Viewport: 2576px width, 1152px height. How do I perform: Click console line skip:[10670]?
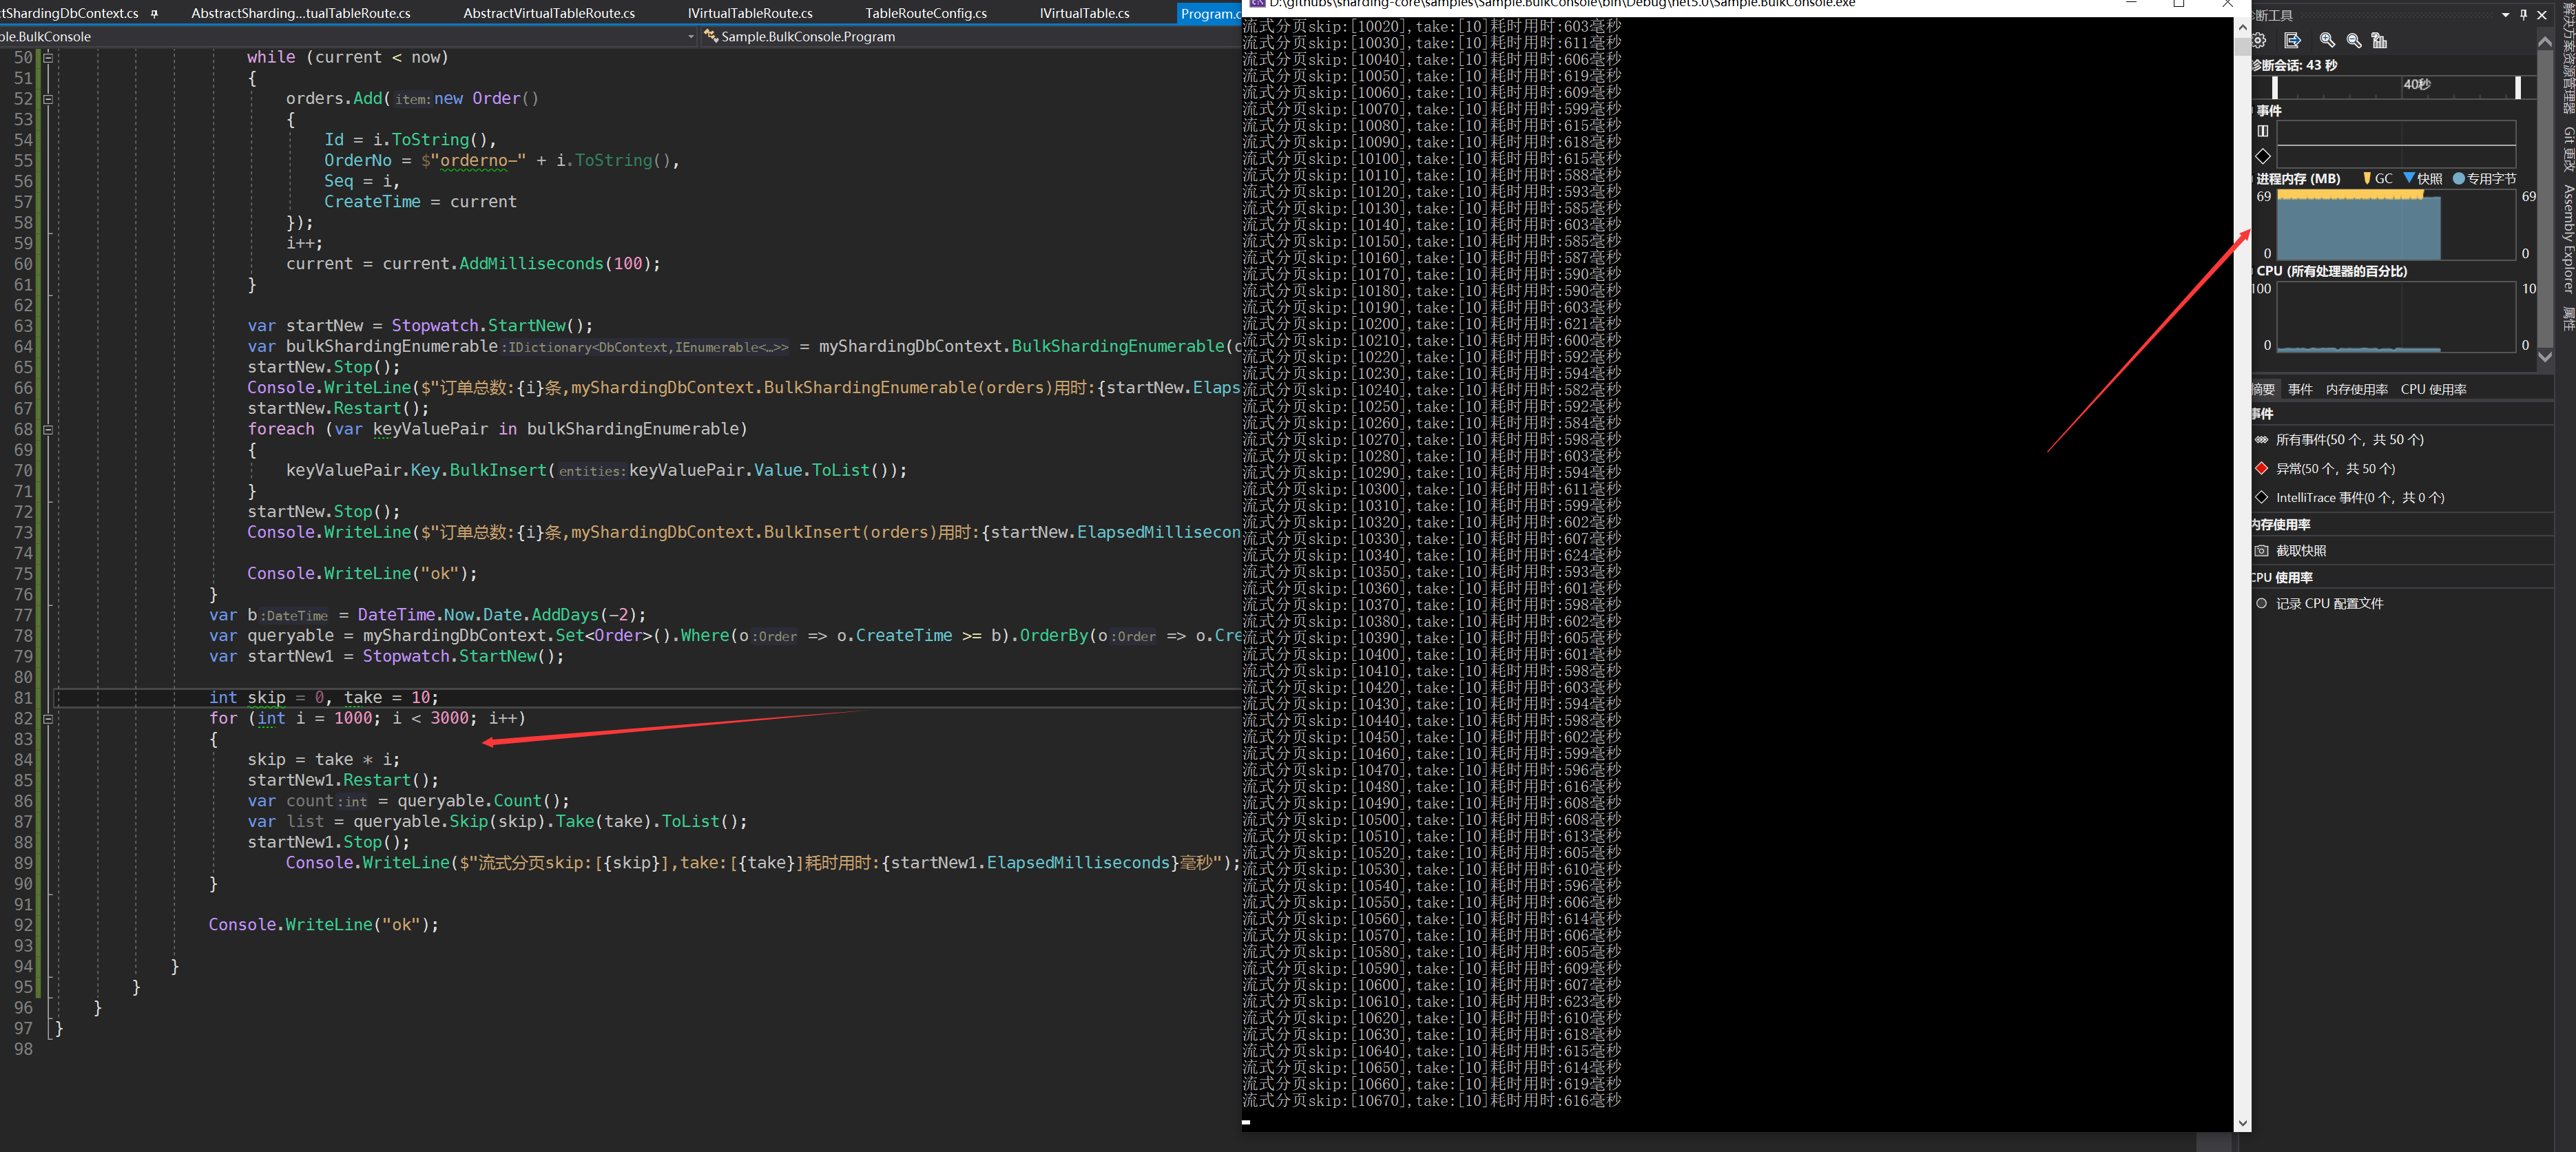[x=1432, y=1100]
